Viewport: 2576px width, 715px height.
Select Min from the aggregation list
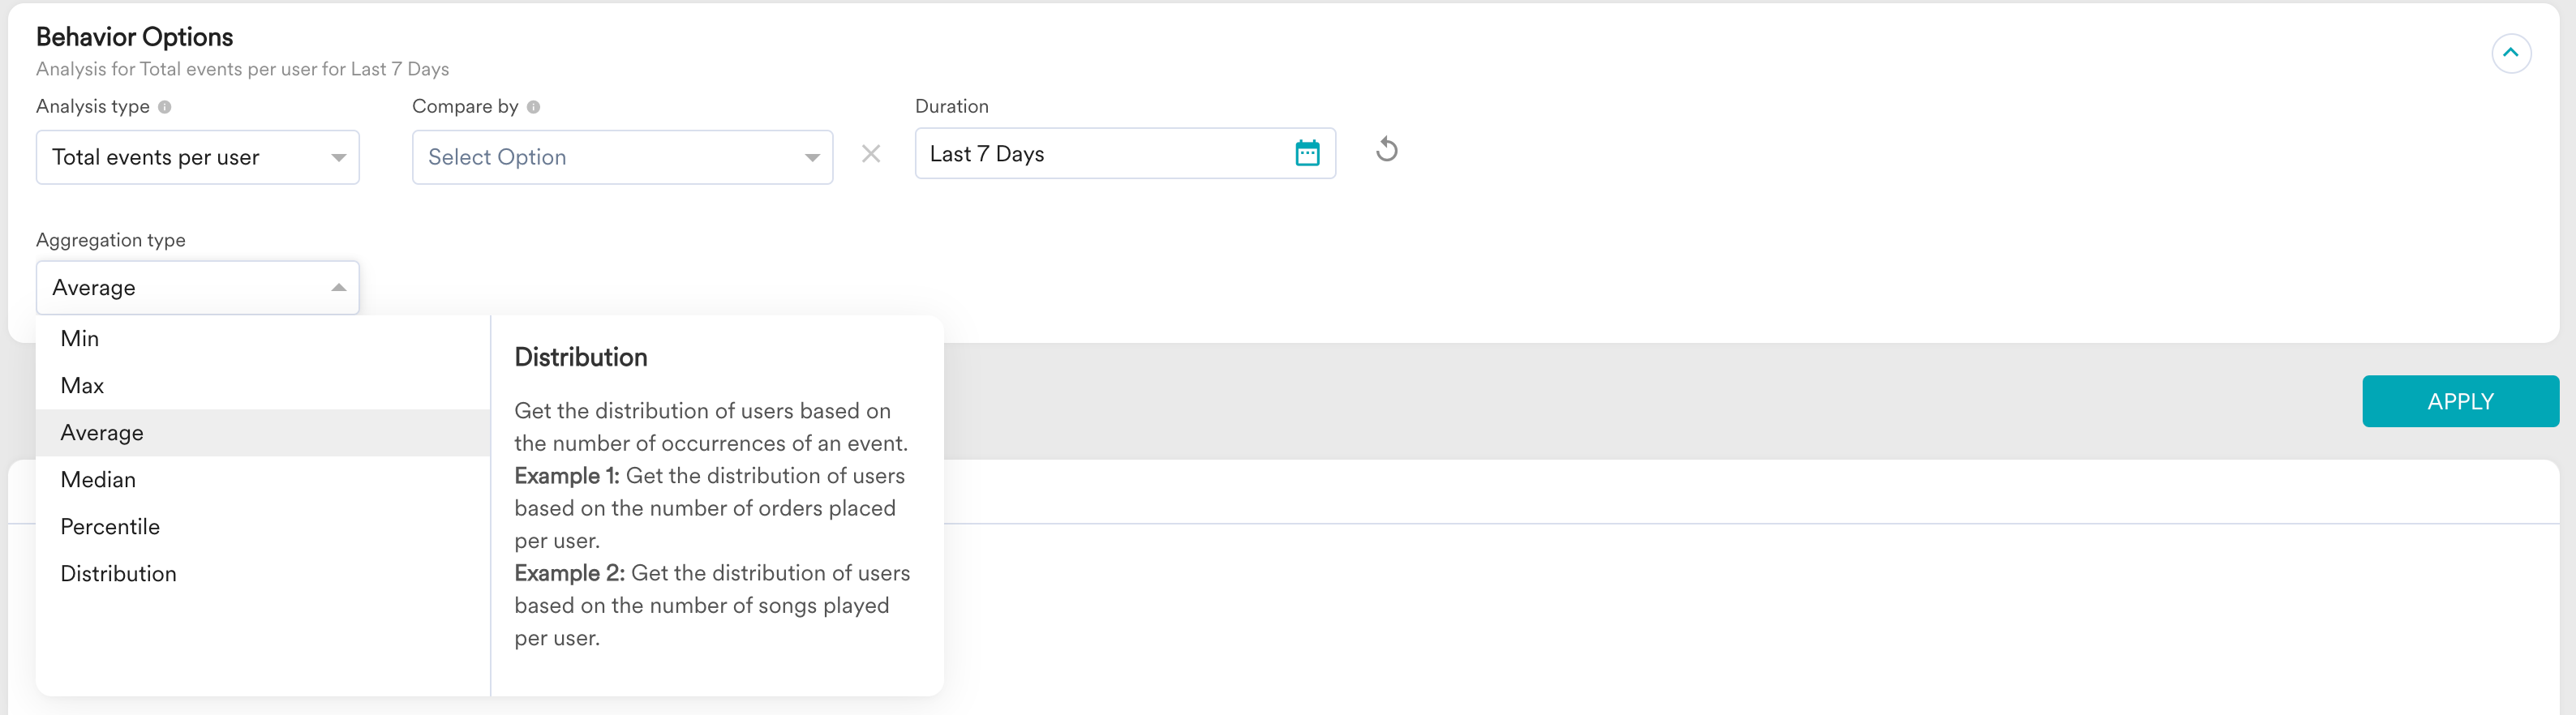click(x=80, y=339)
